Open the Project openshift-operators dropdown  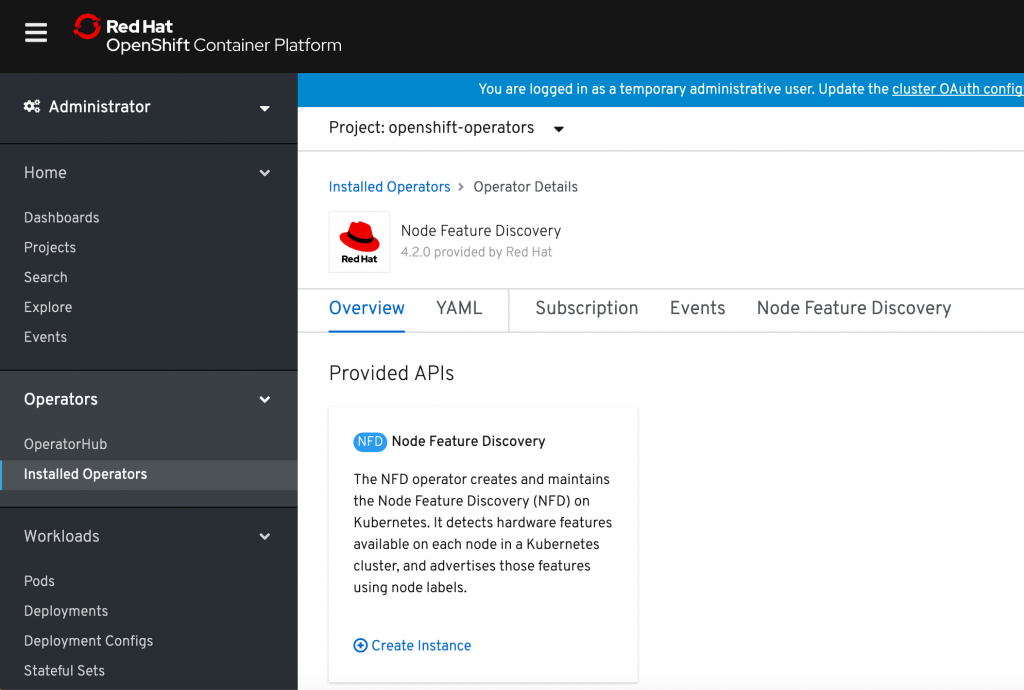(x=446, y=128)
